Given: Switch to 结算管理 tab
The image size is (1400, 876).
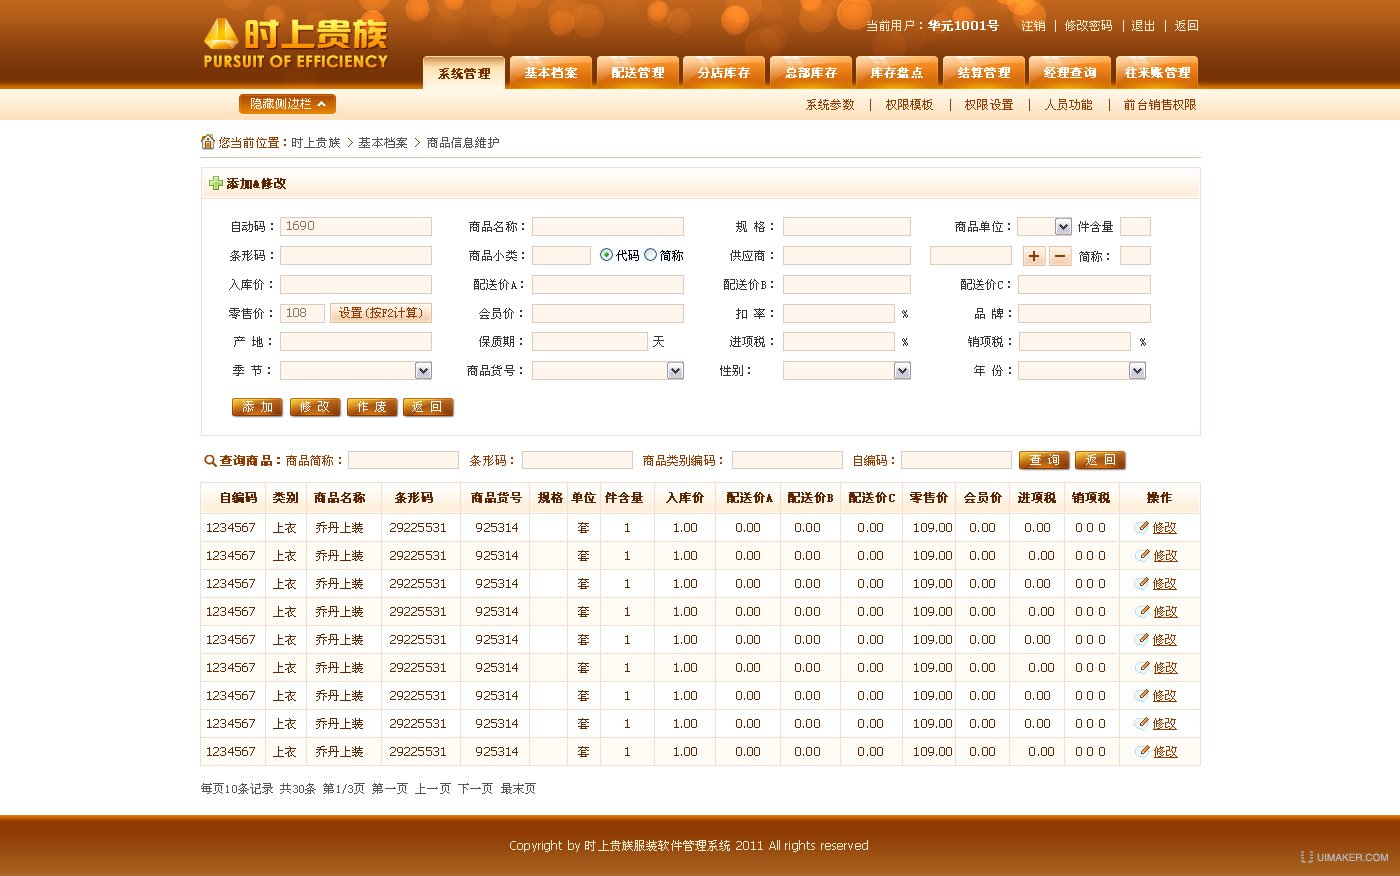Looking at the screenshot, I should coord(984,73).
